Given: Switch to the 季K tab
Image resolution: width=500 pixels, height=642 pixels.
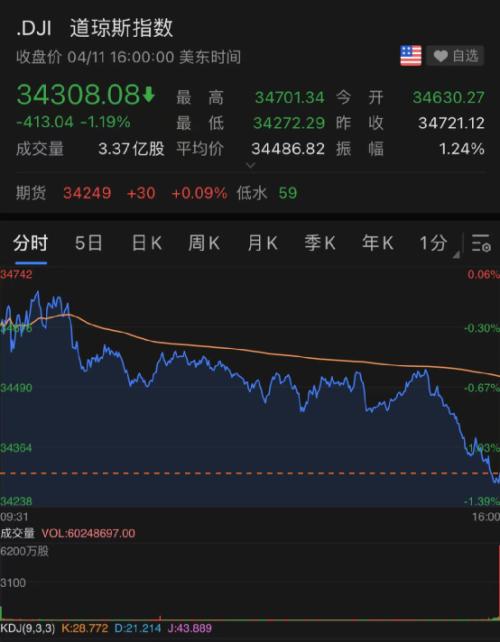Looking at the screenshot, I should (320, 244).
